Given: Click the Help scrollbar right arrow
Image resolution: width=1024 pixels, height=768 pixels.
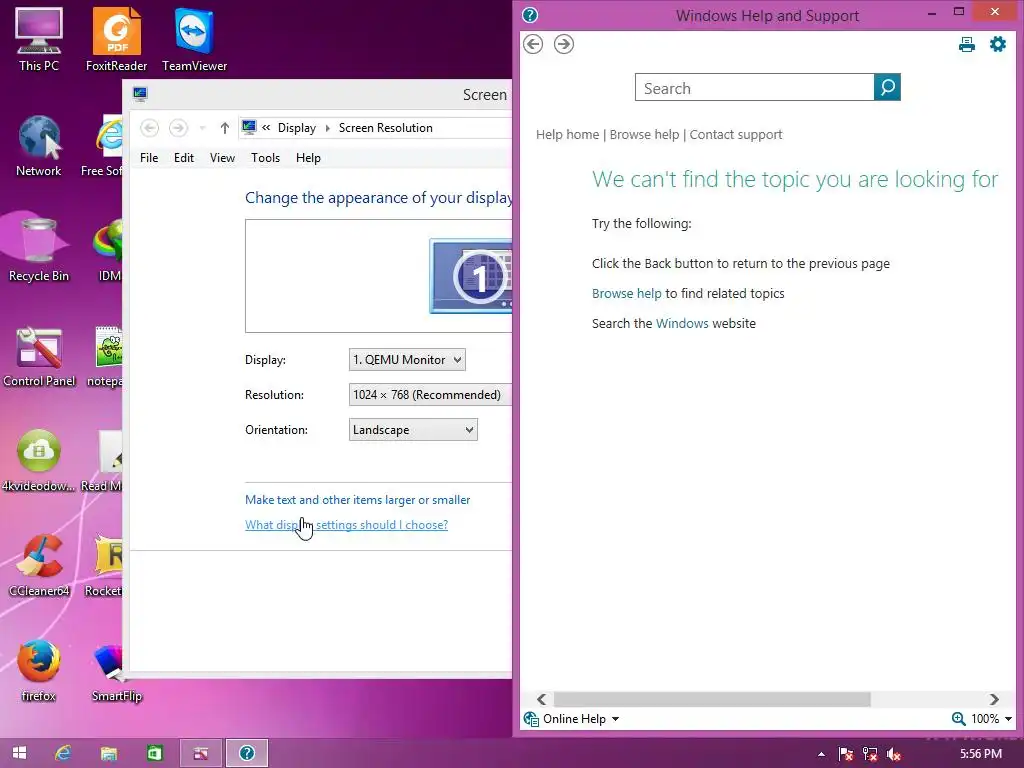Looking at the screenshot, I should 994,699.
